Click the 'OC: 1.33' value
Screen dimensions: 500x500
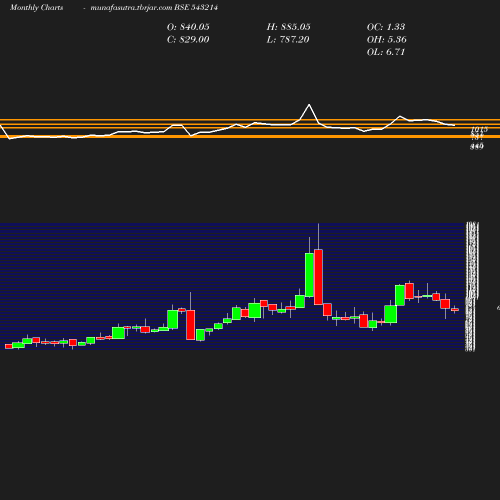pyautogui.click(x=386, y=27)
